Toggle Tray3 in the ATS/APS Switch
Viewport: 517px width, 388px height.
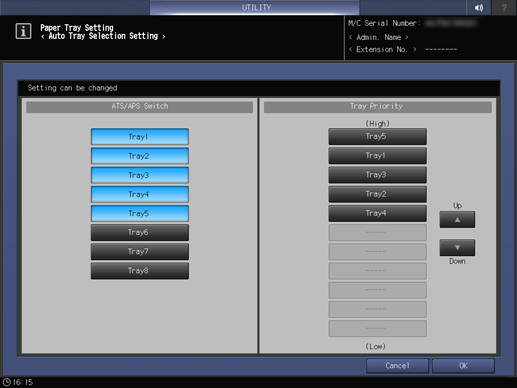pyautogui.click(x=140, y=175)
